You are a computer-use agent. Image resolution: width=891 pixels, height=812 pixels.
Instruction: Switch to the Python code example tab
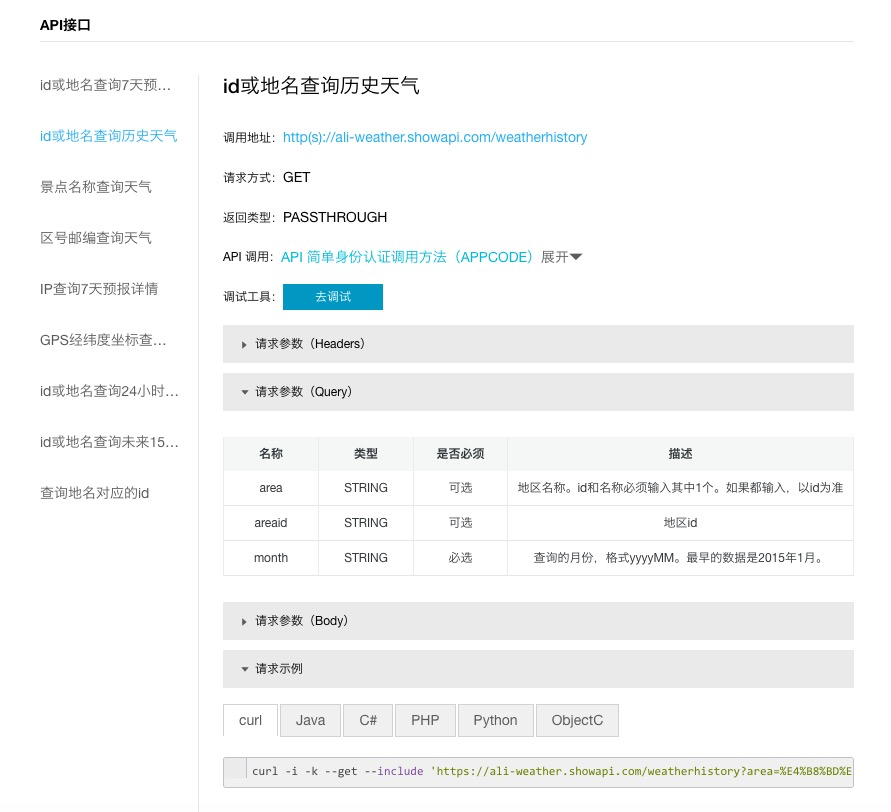tap(495, 720)
